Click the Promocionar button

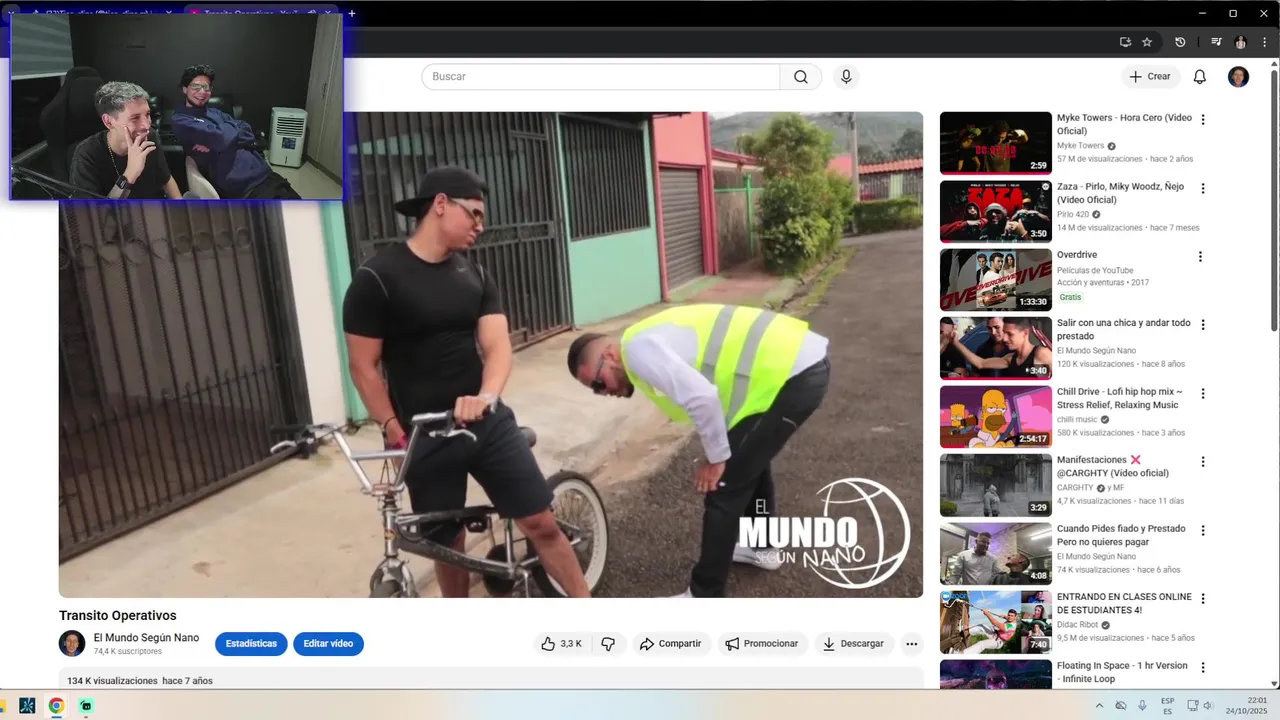click(x=762, y=644)
